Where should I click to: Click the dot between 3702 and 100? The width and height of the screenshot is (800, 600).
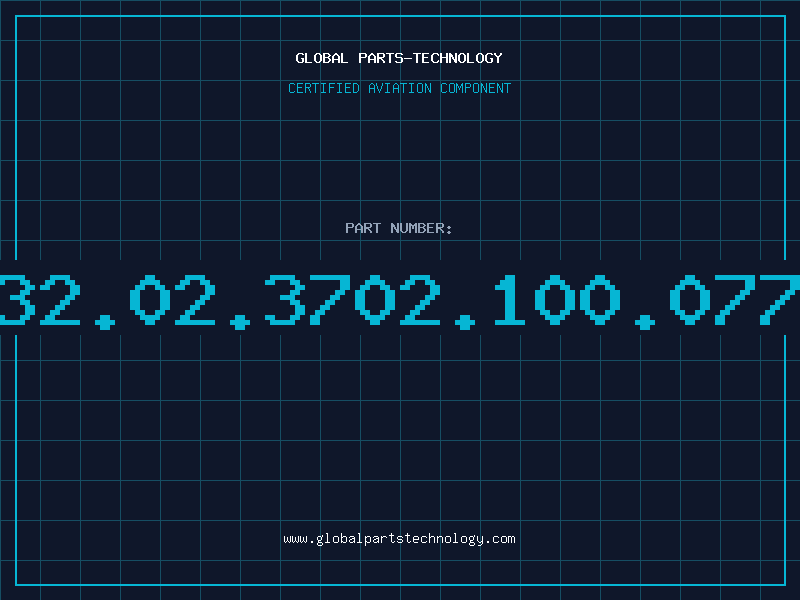click(465, 321)
